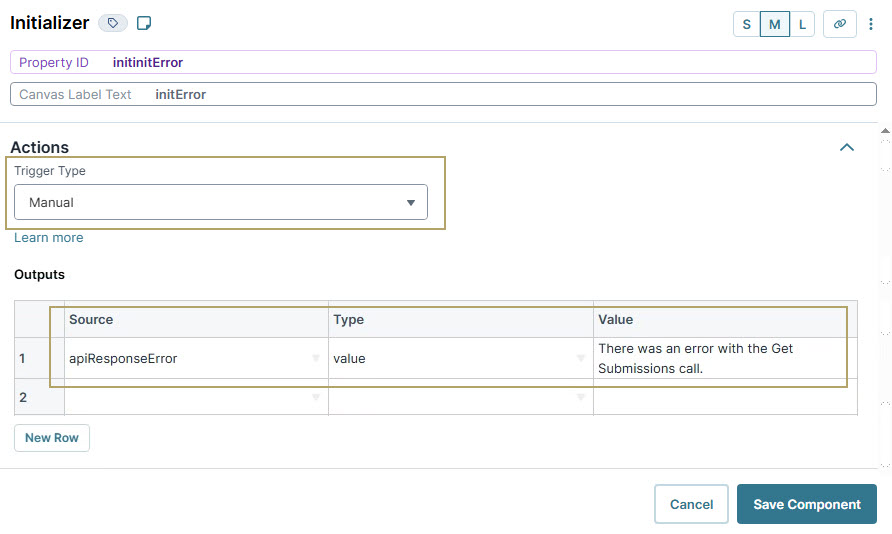
Task: Set modal size to M
Action: 774,24
